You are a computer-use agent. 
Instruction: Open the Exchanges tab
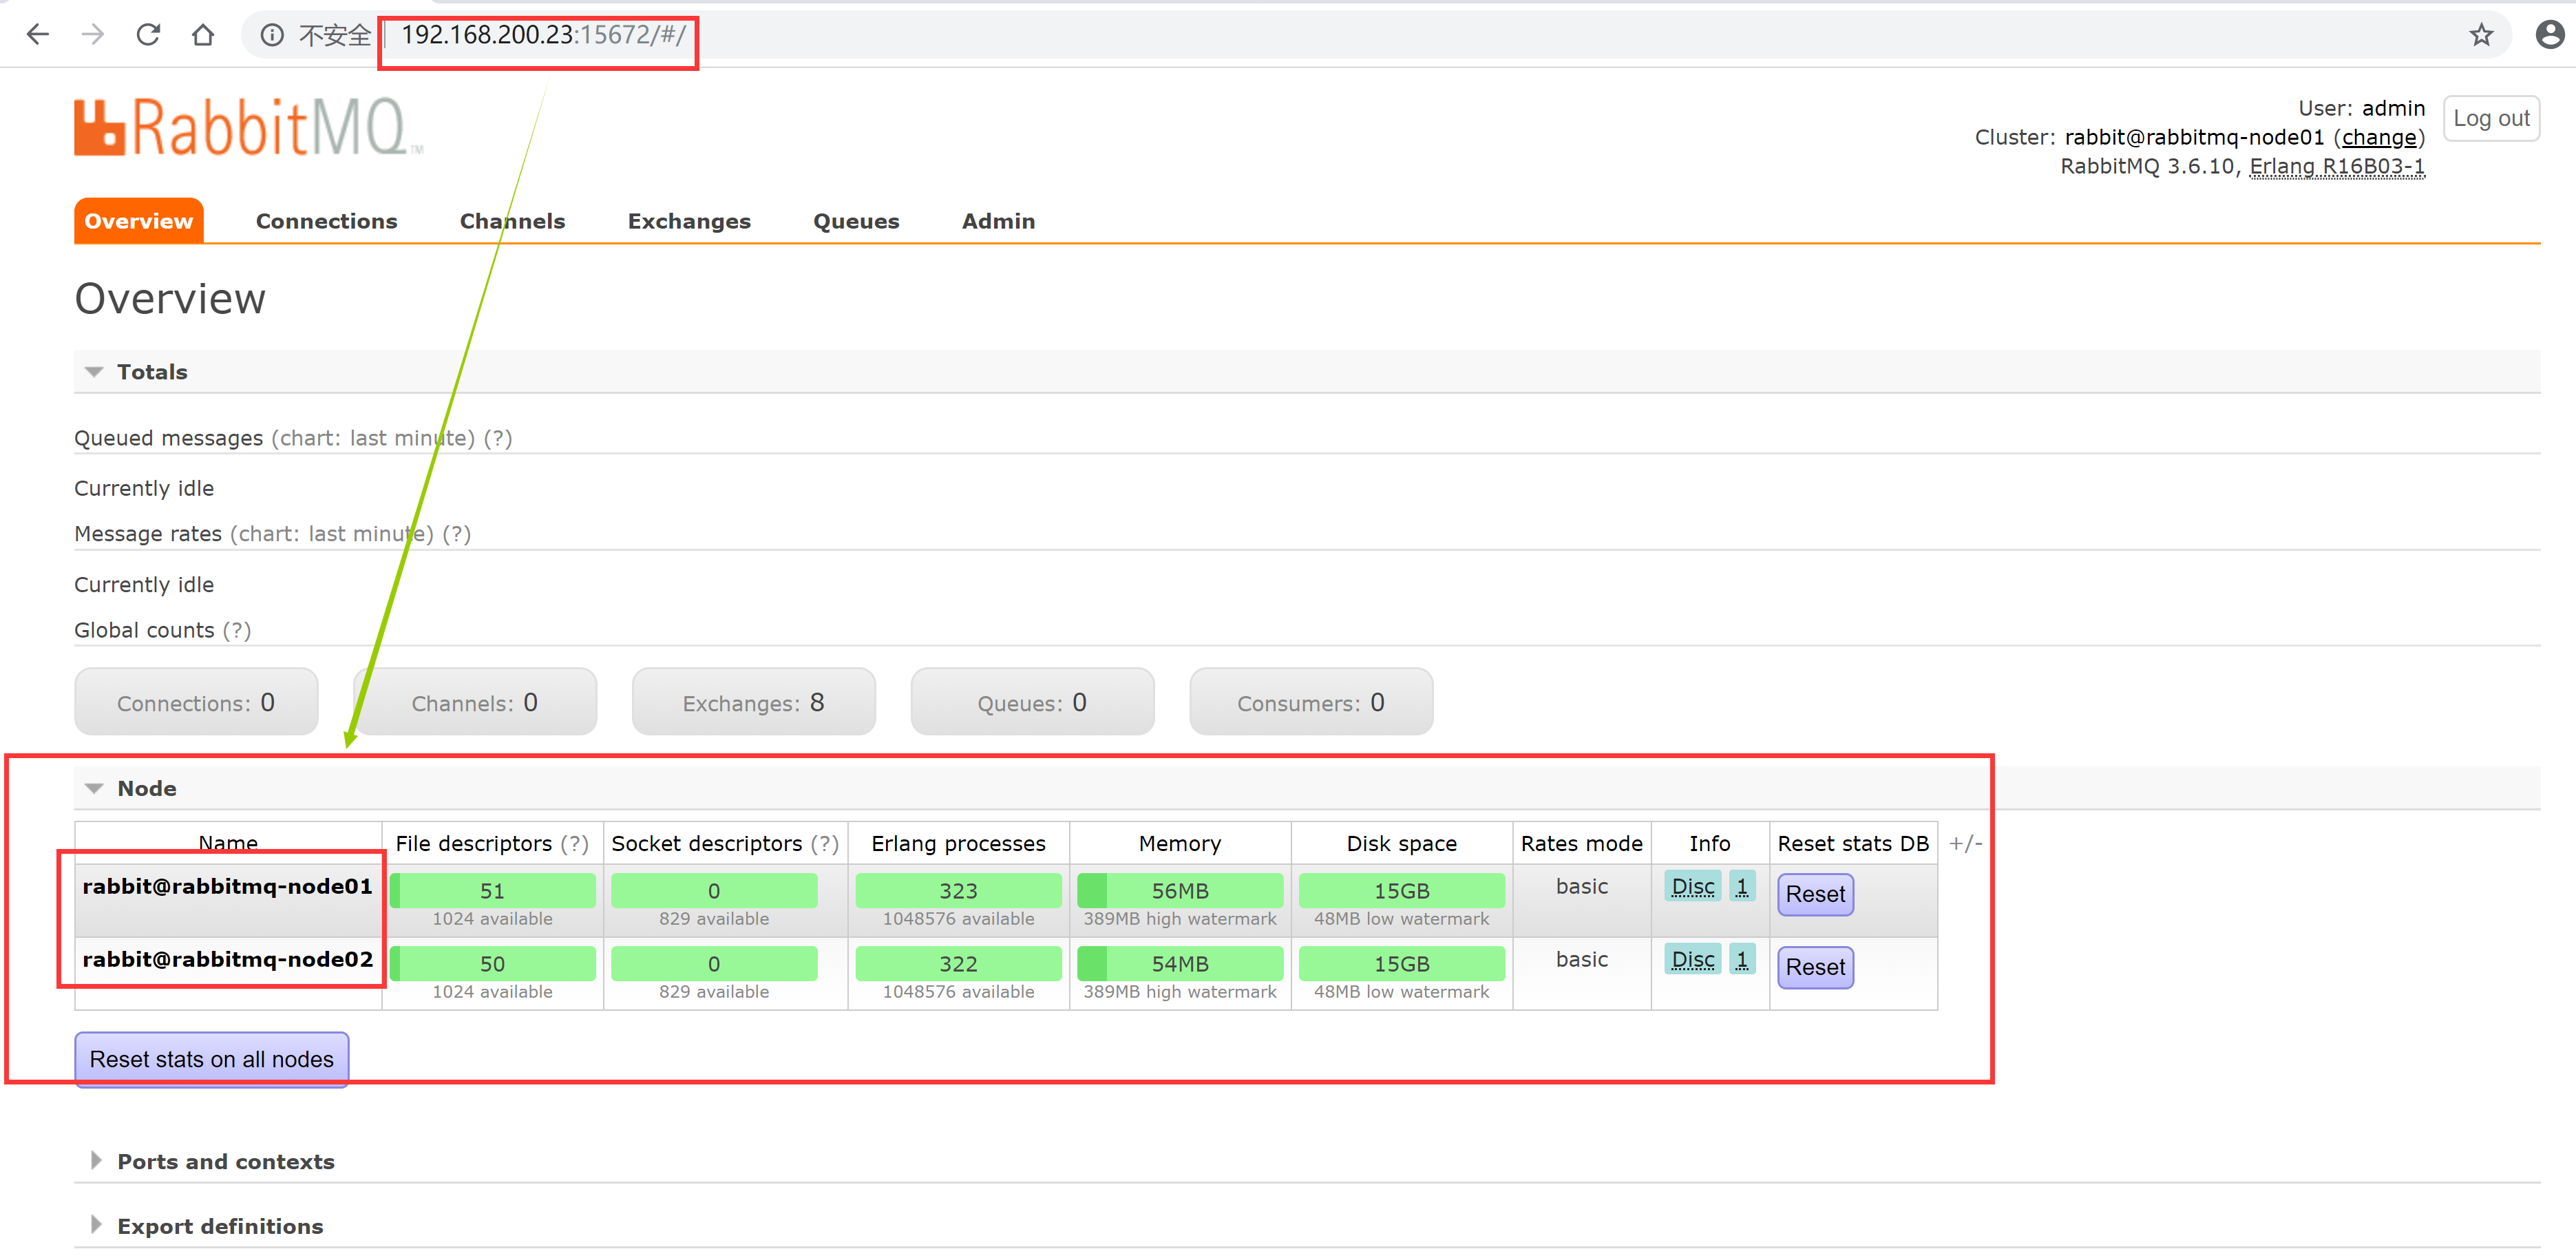point(689,221)
